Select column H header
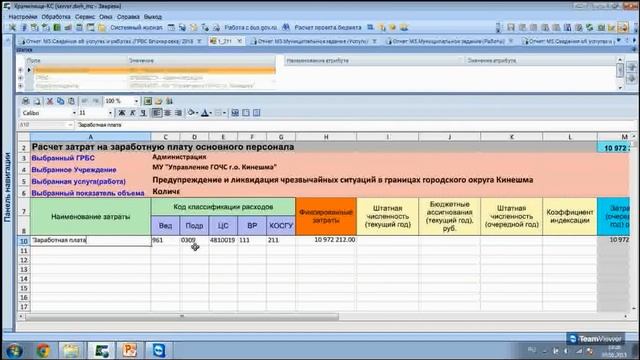This screenshot has width=640, height=360. [326, 137]
